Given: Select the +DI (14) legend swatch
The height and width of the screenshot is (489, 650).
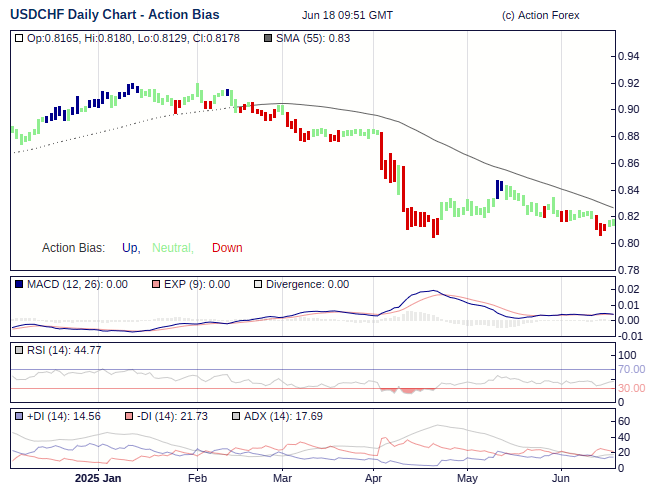Looking at the screenshot, I should click(20, 416).
